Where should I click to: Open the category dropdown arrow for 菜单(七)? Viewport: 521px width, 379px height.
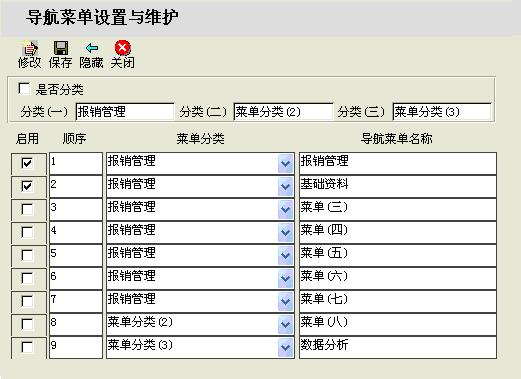tap(285, 301)
